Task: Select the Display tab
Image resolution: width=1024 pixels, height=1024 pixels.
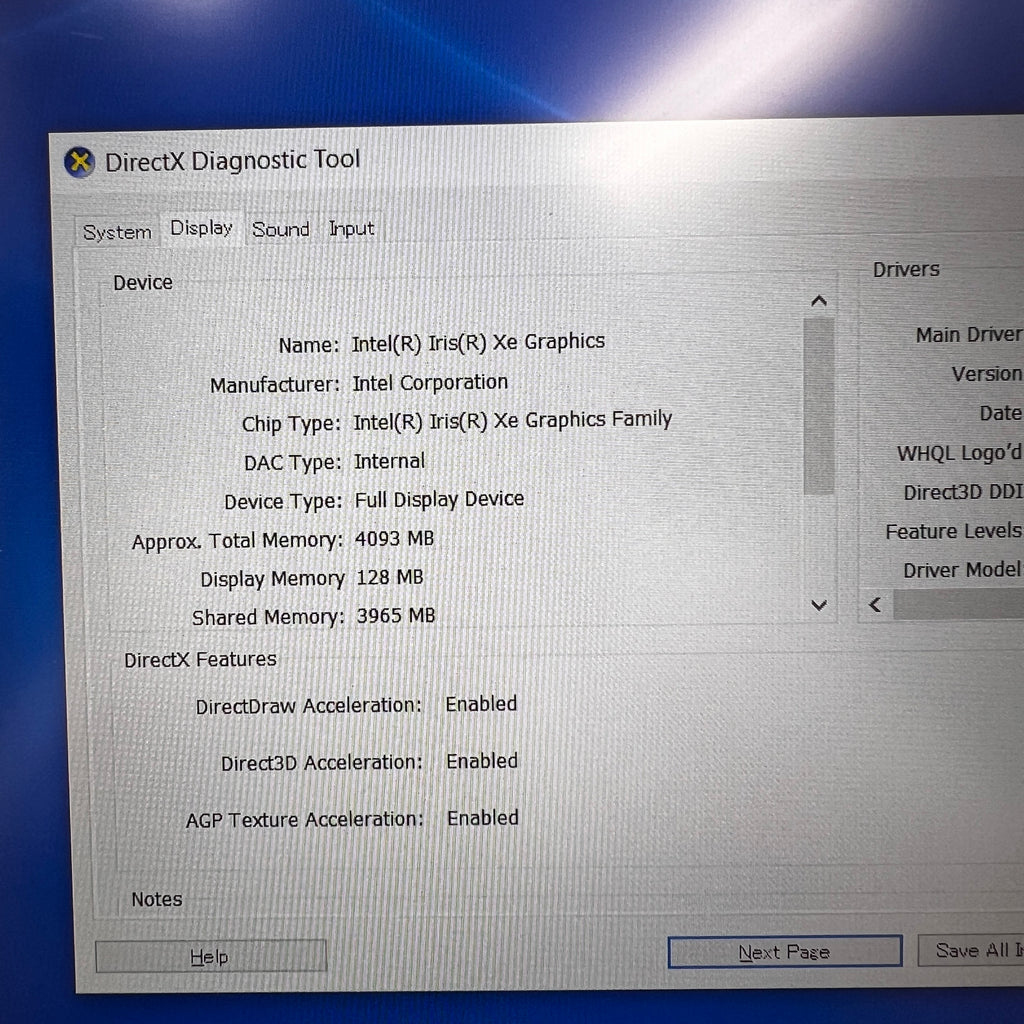Action: (202, 228)
